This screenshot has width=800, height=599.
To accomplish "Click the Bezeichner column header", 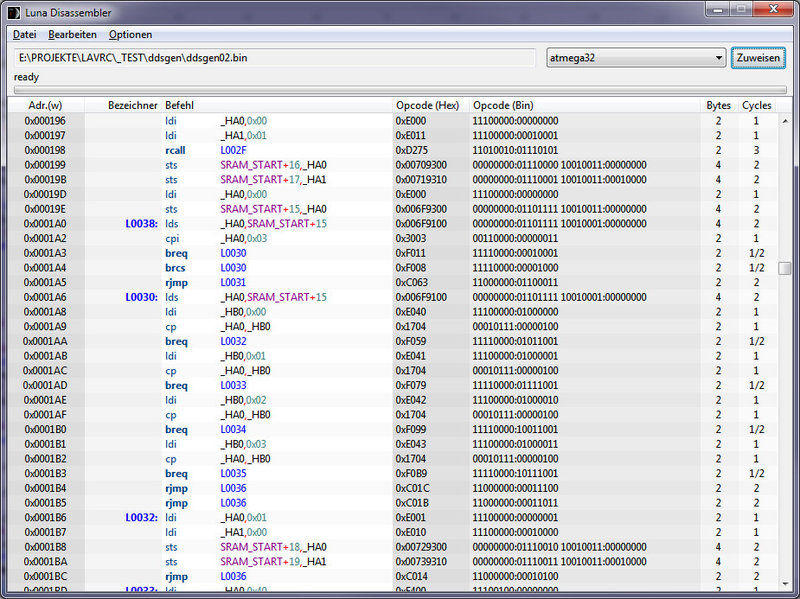I will [x=132, y=105].
